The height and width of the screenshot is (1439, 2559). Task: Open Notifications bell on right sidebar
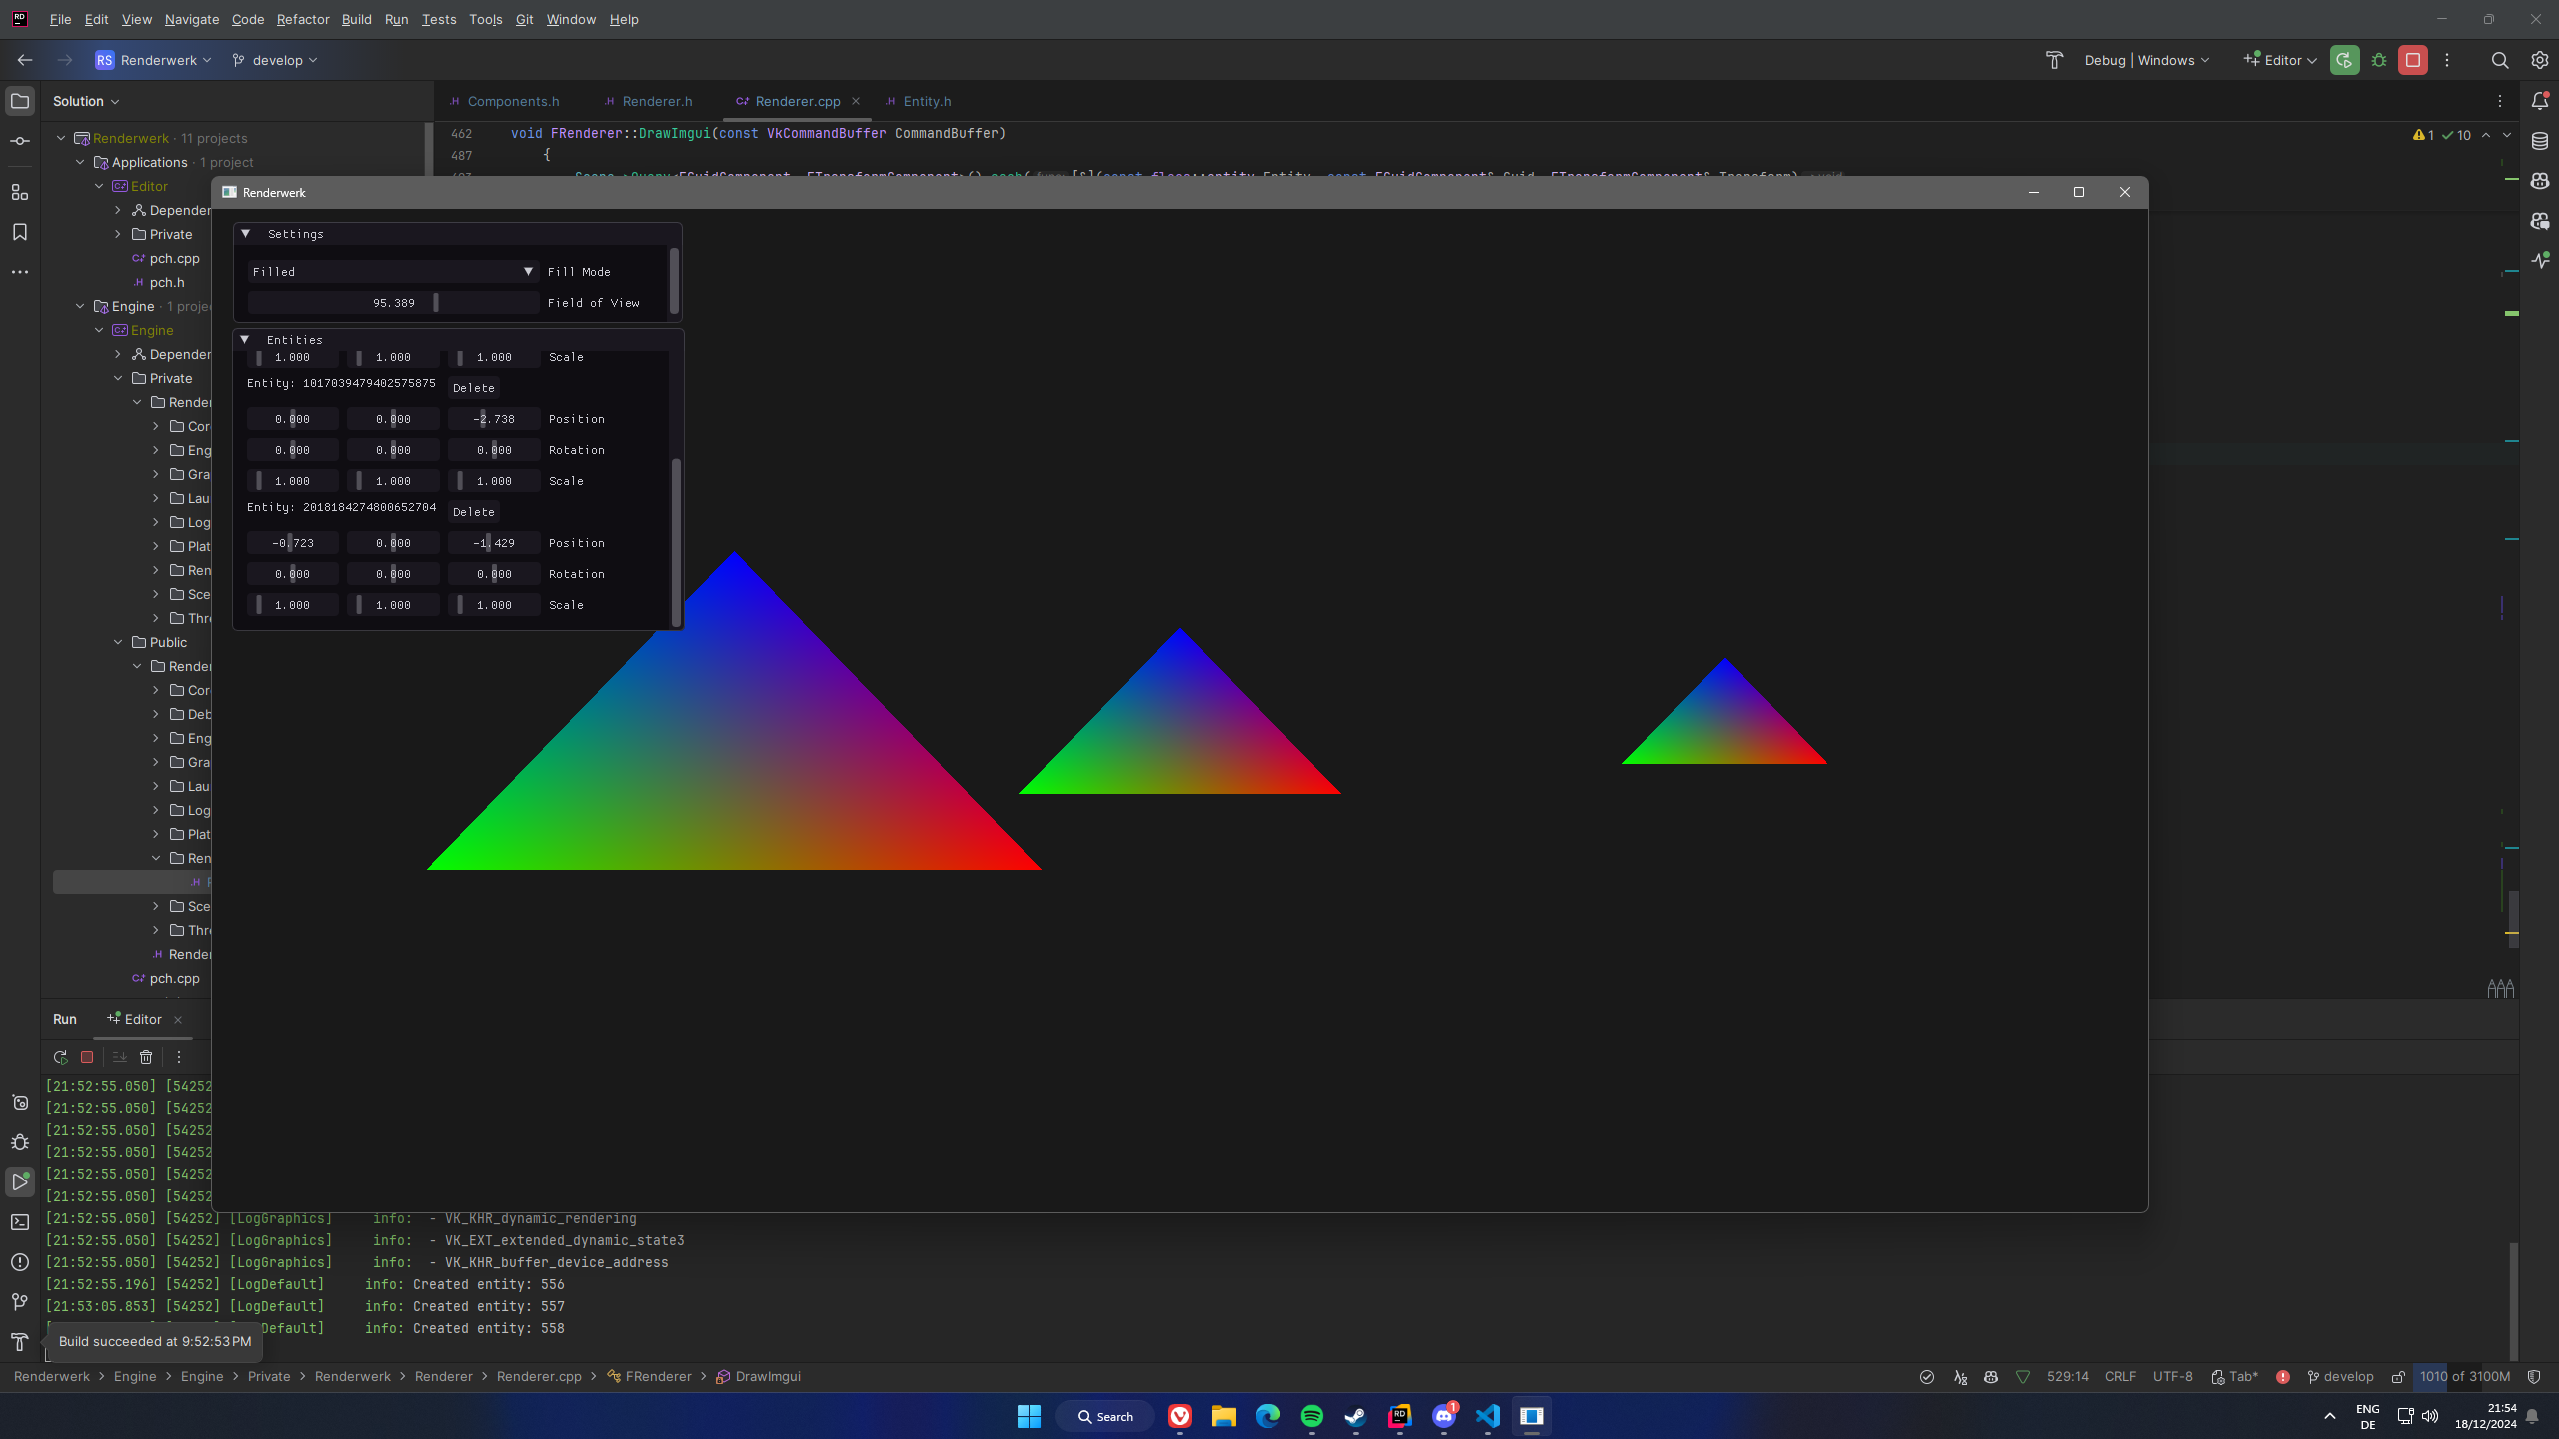point(2540,101)
